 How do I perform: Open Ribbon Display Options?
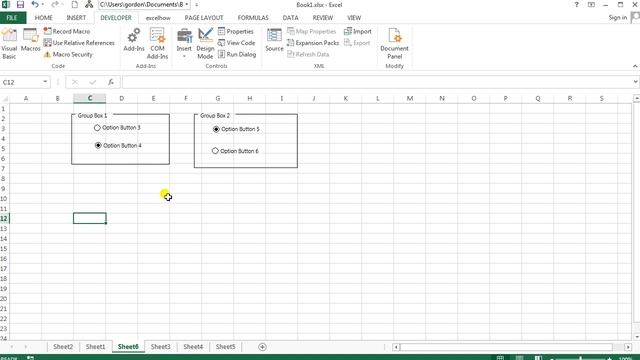coord(591,5)
